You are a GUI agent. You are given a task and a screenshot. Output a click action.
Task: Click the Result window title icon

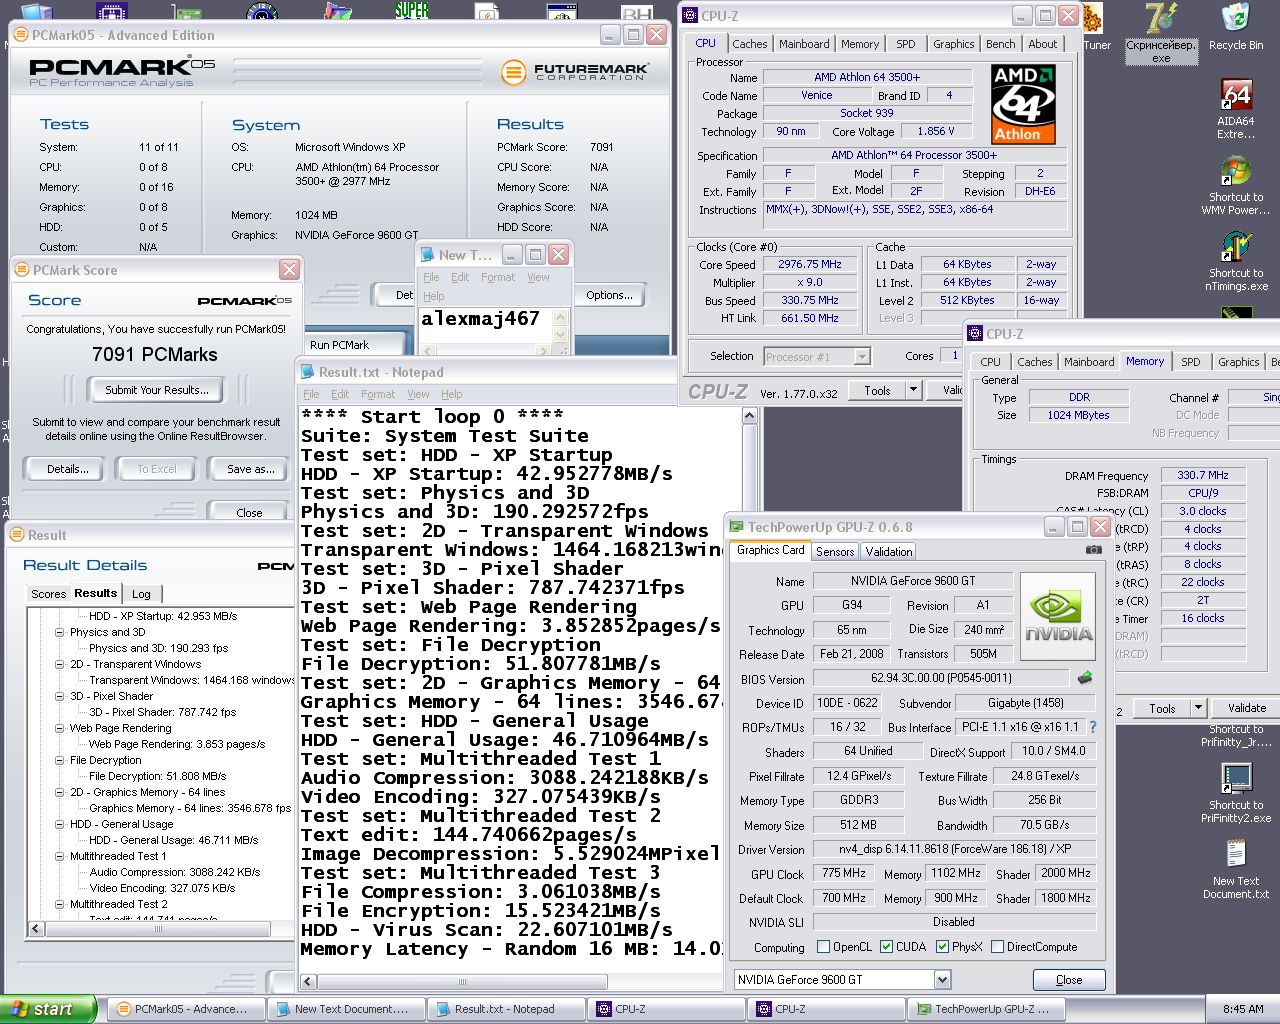click(x=17, y=535)
